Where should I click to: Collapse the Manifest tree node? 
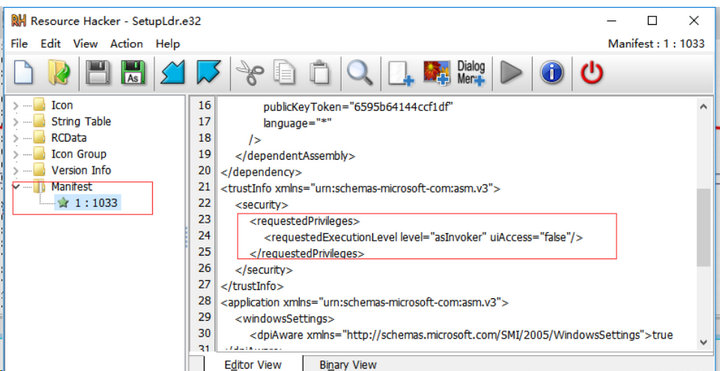17,187
